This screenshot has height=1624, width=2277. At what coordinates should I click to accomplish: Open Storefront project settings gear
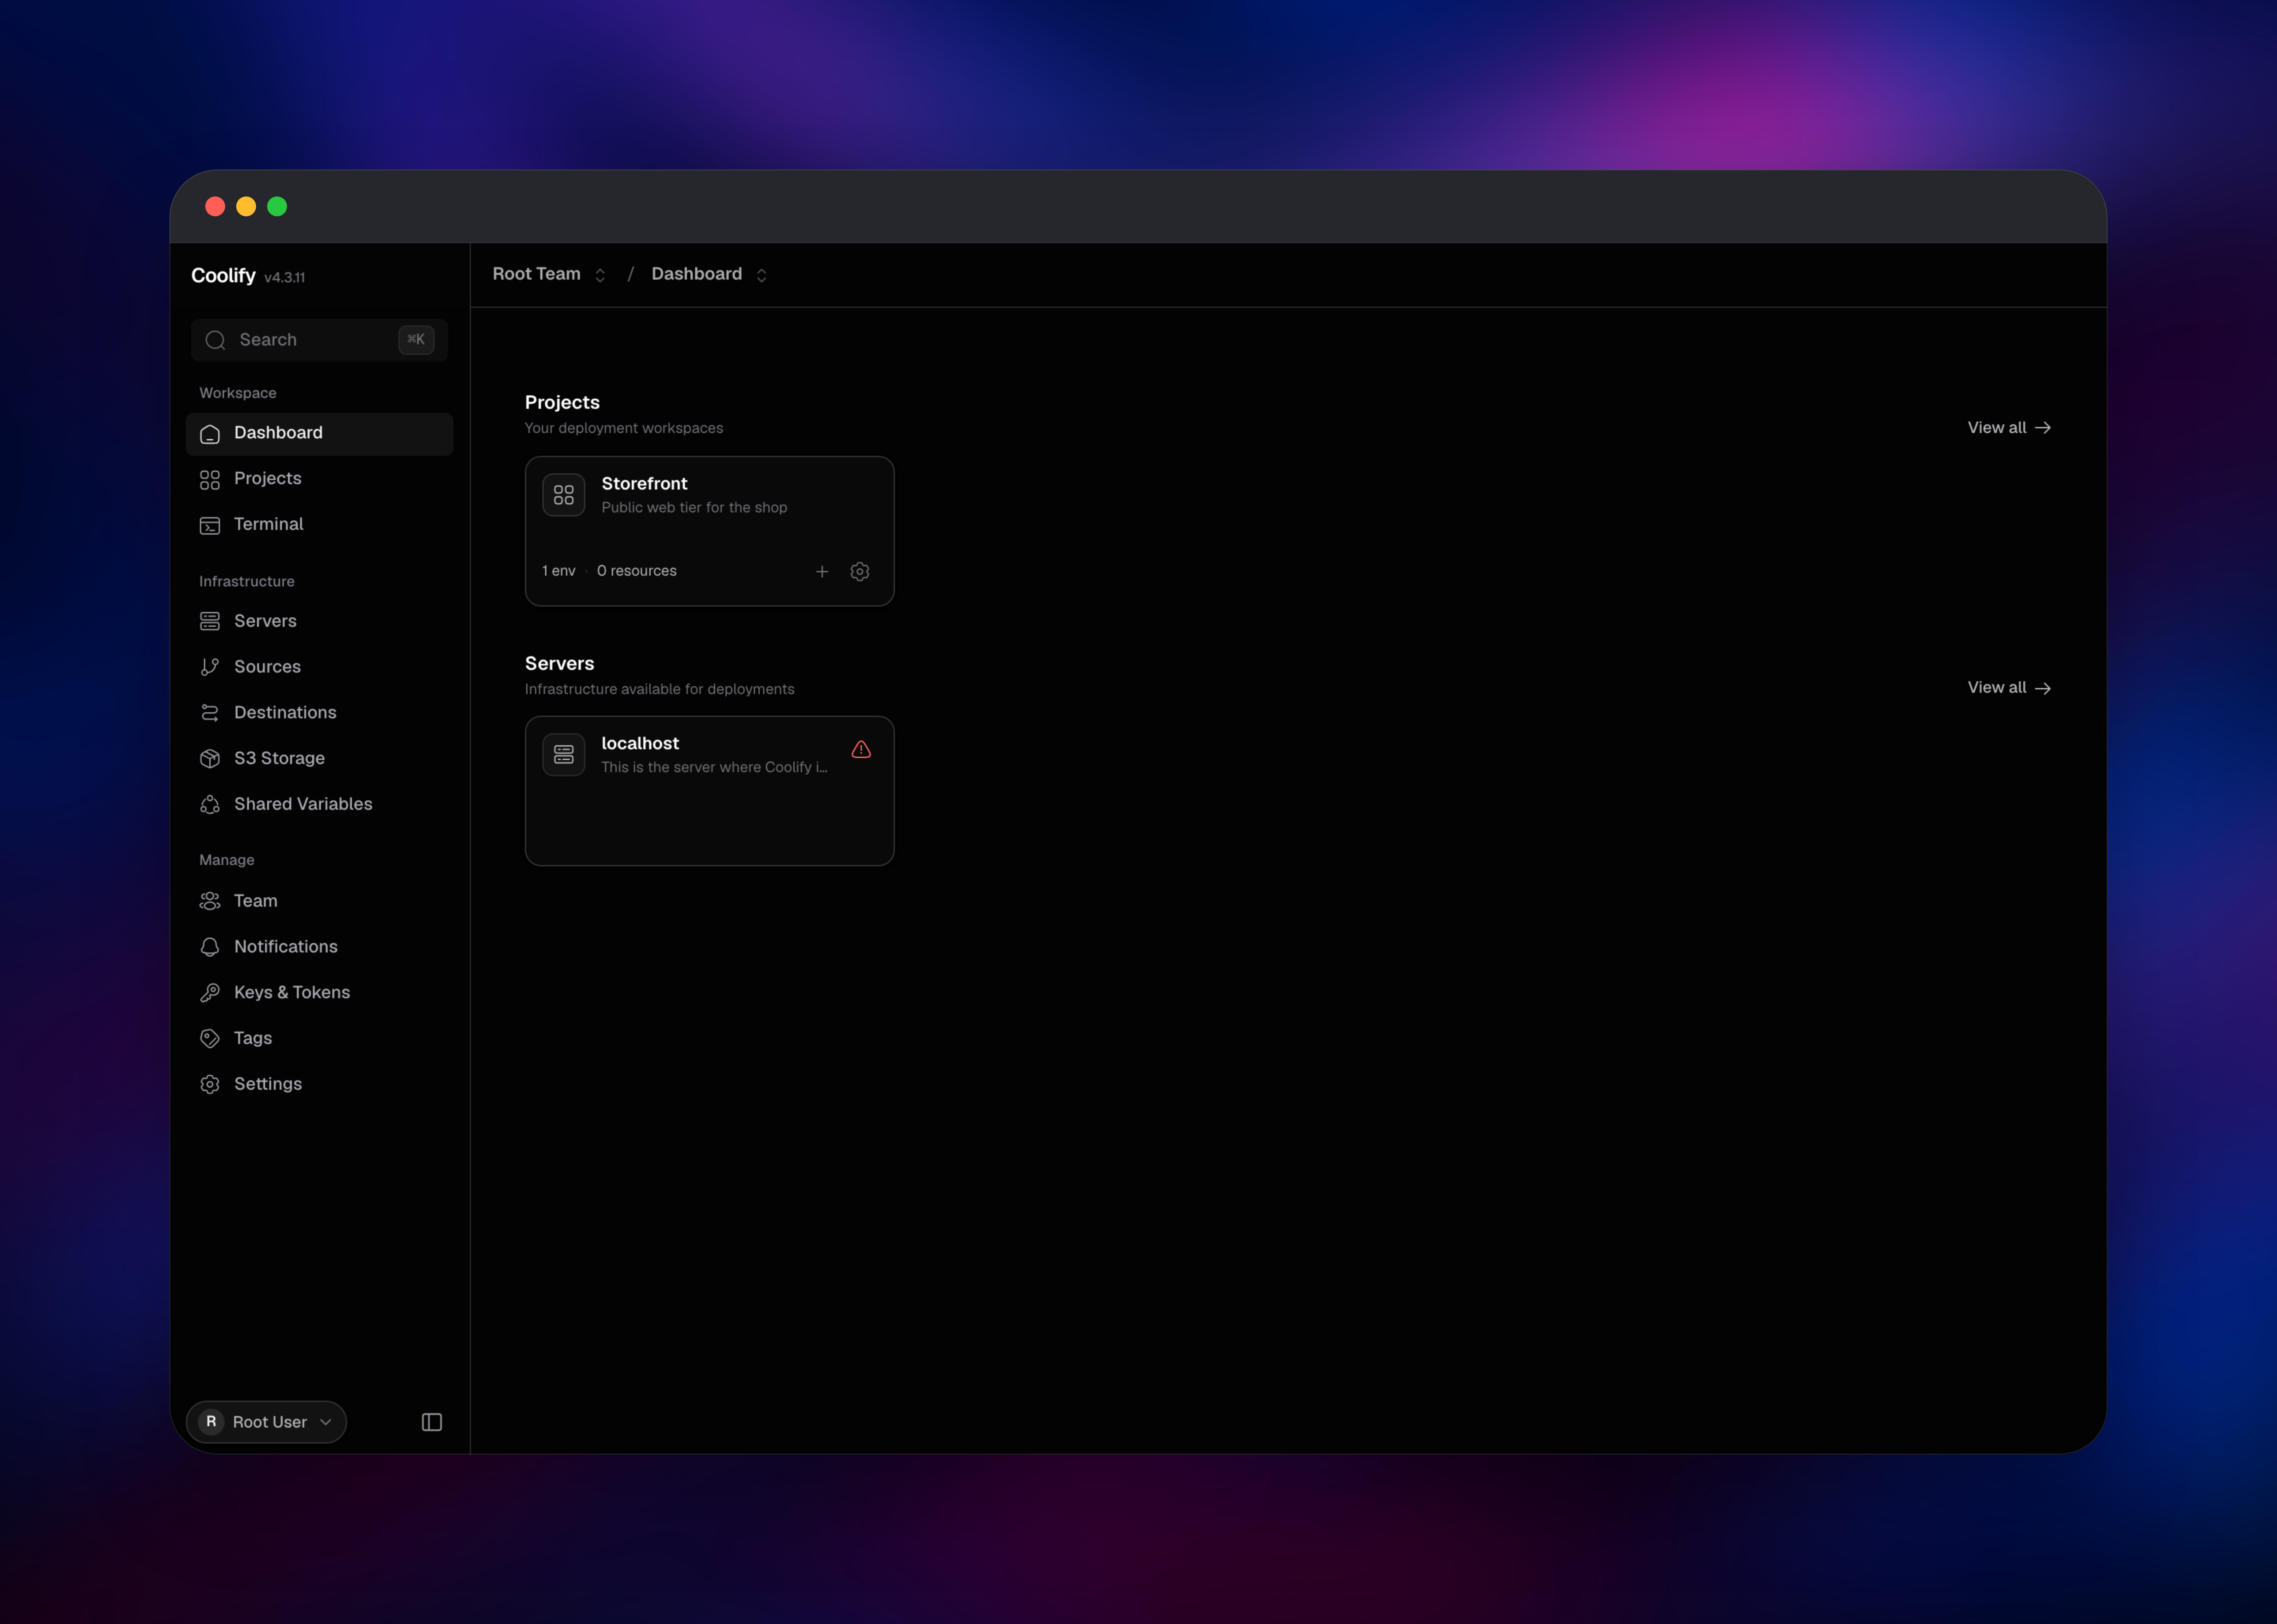point(860,572)
